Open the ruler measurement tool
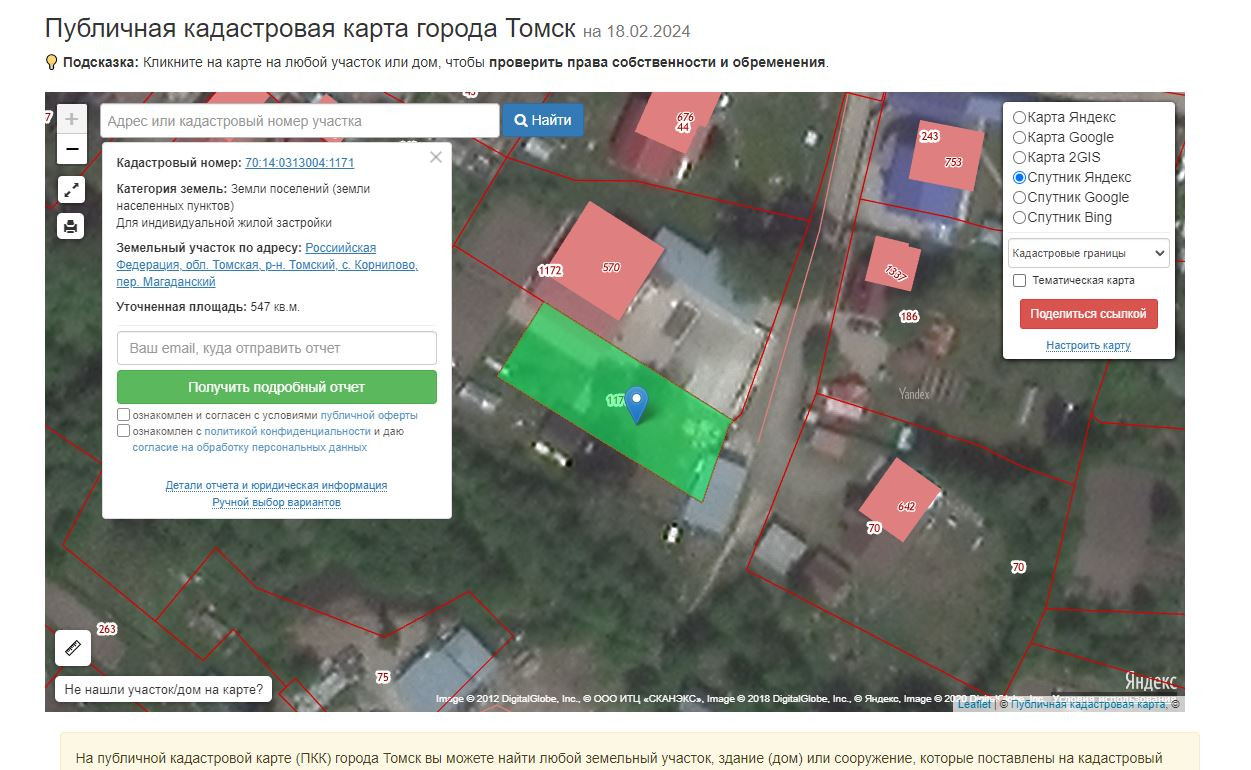This screenshot has height=770, width=1251. [73, 648]
